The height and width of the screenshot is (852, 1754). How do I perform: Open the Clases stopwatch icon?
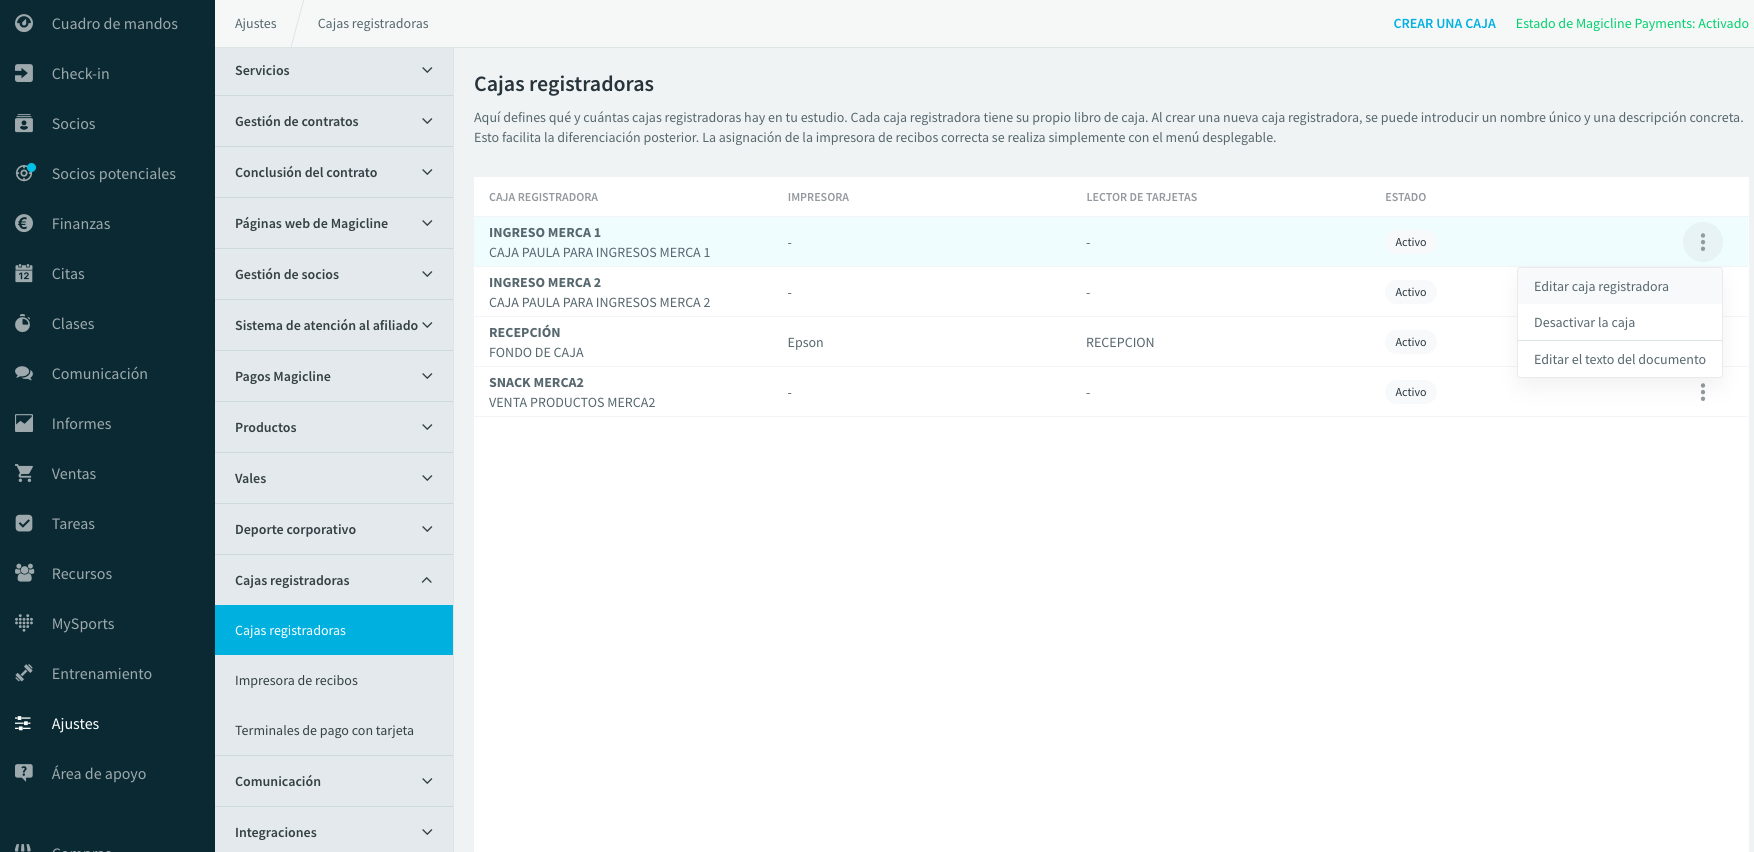24,323
